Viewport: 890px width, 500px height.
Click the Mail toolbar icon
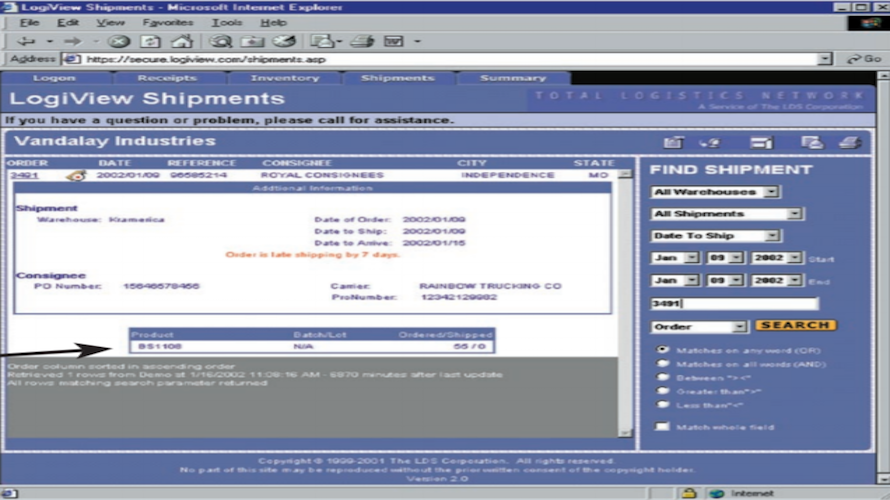coord(322,41)
